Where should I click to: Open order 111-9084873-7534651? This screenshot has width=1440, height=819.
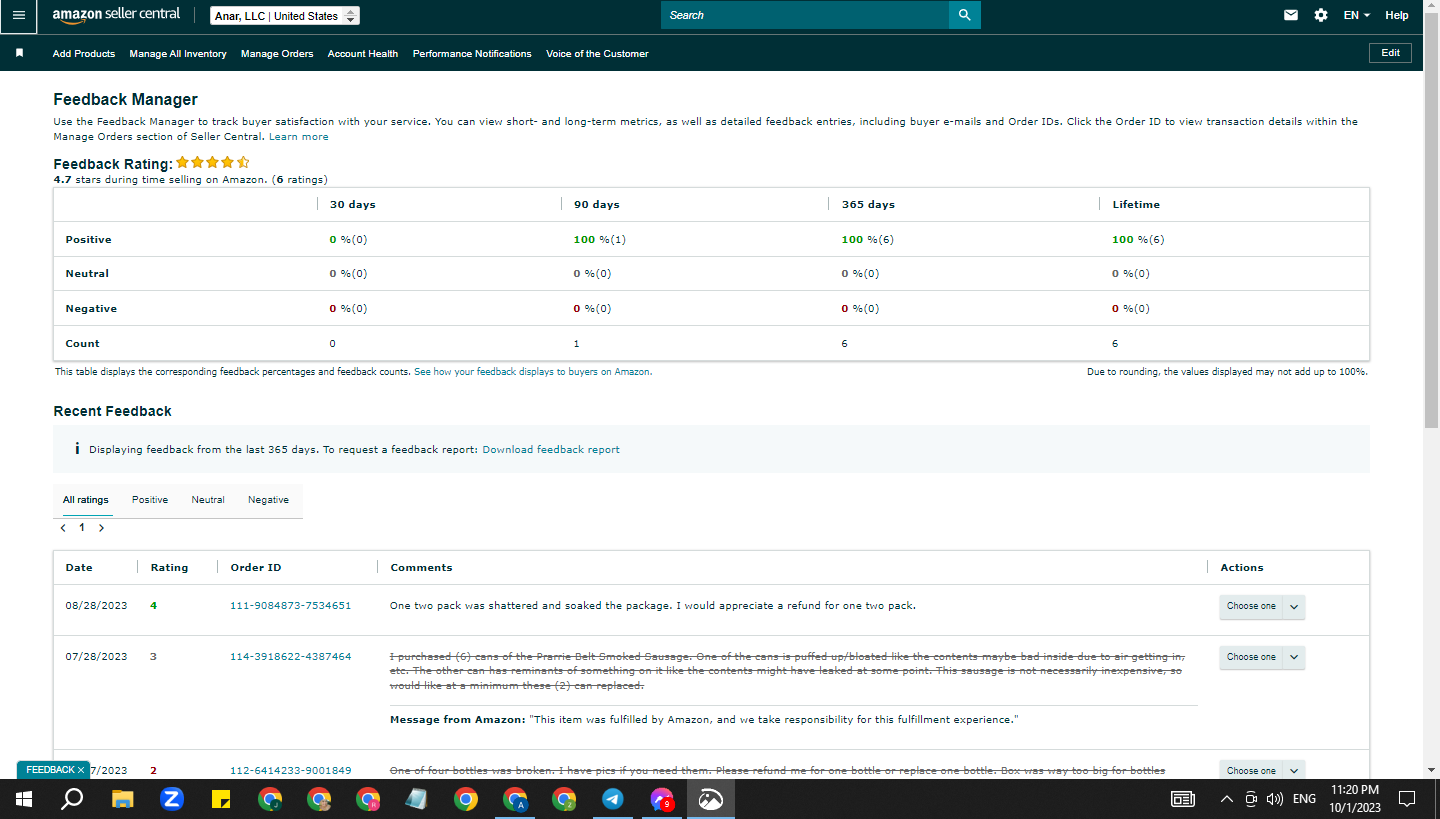pyautogui.click(x=290, y=606)
